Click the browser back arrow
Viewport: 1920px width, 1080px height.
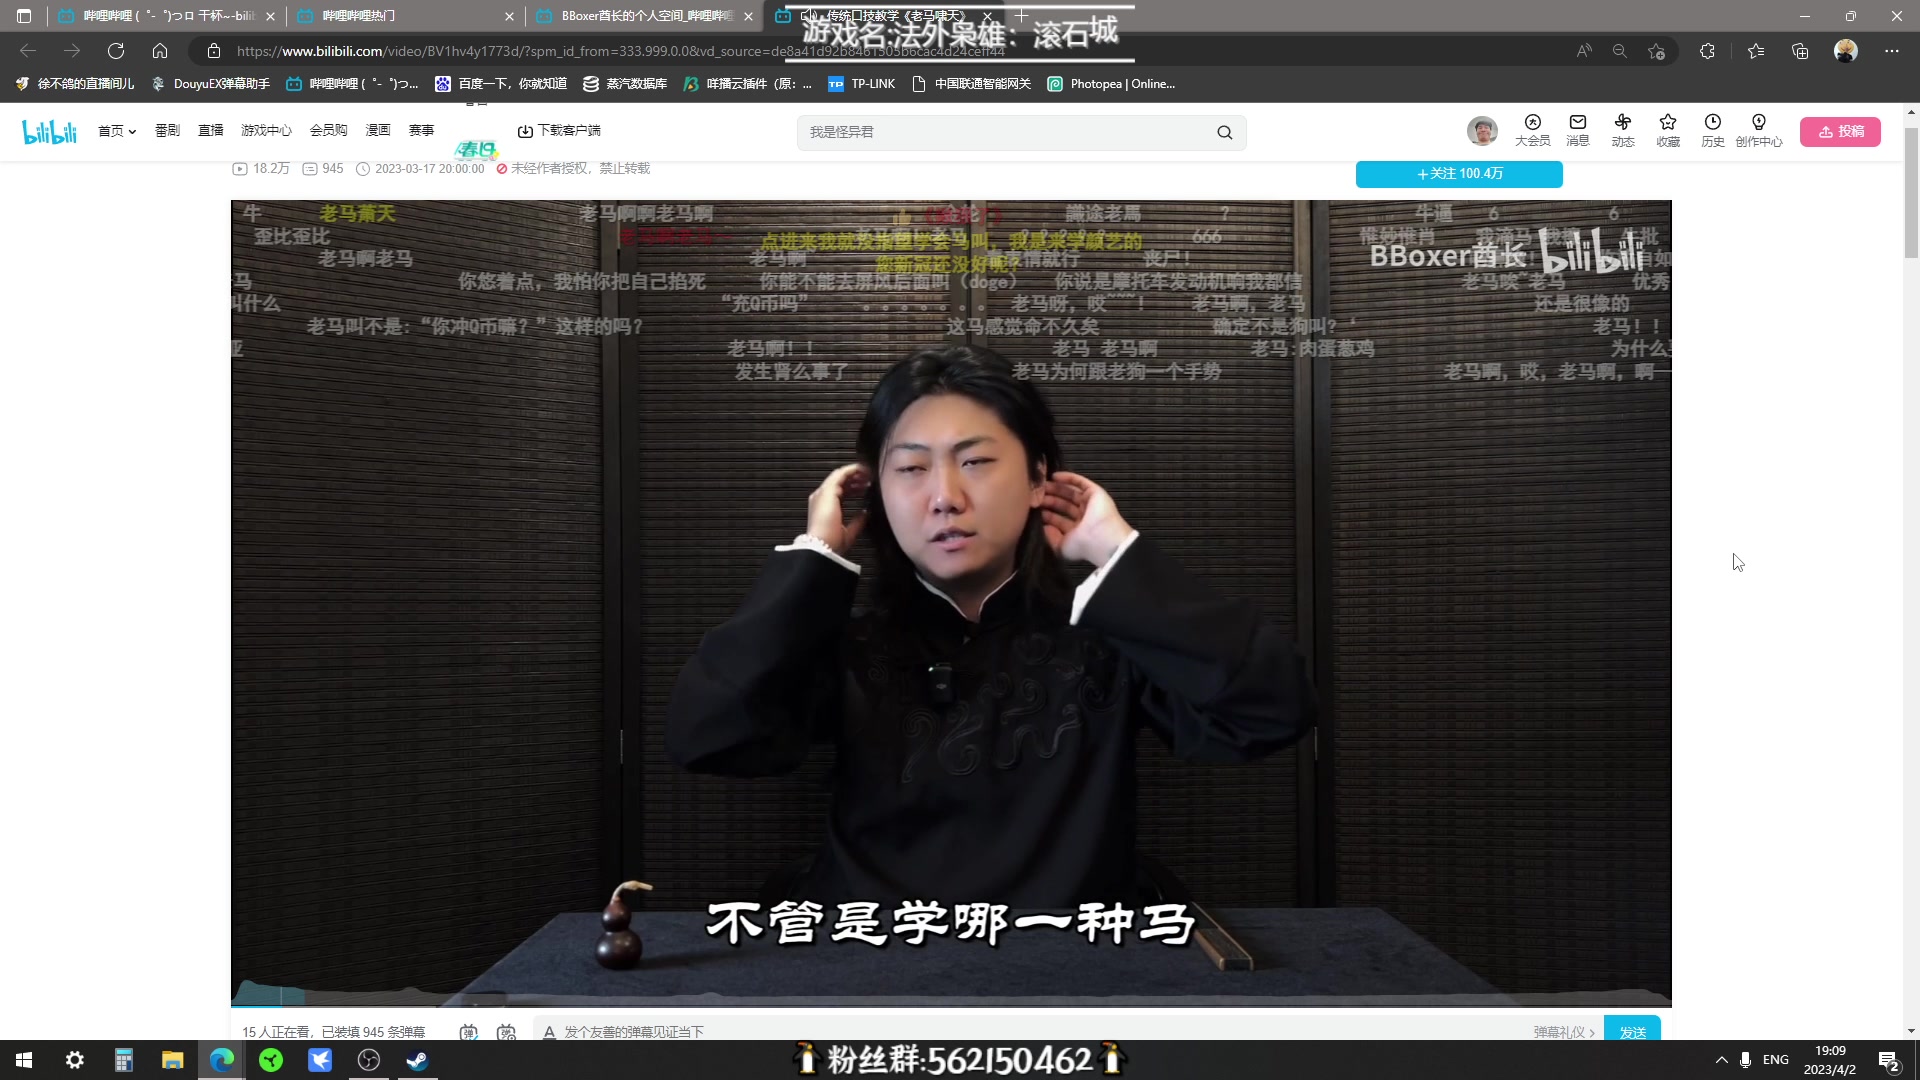pos(28,51)
